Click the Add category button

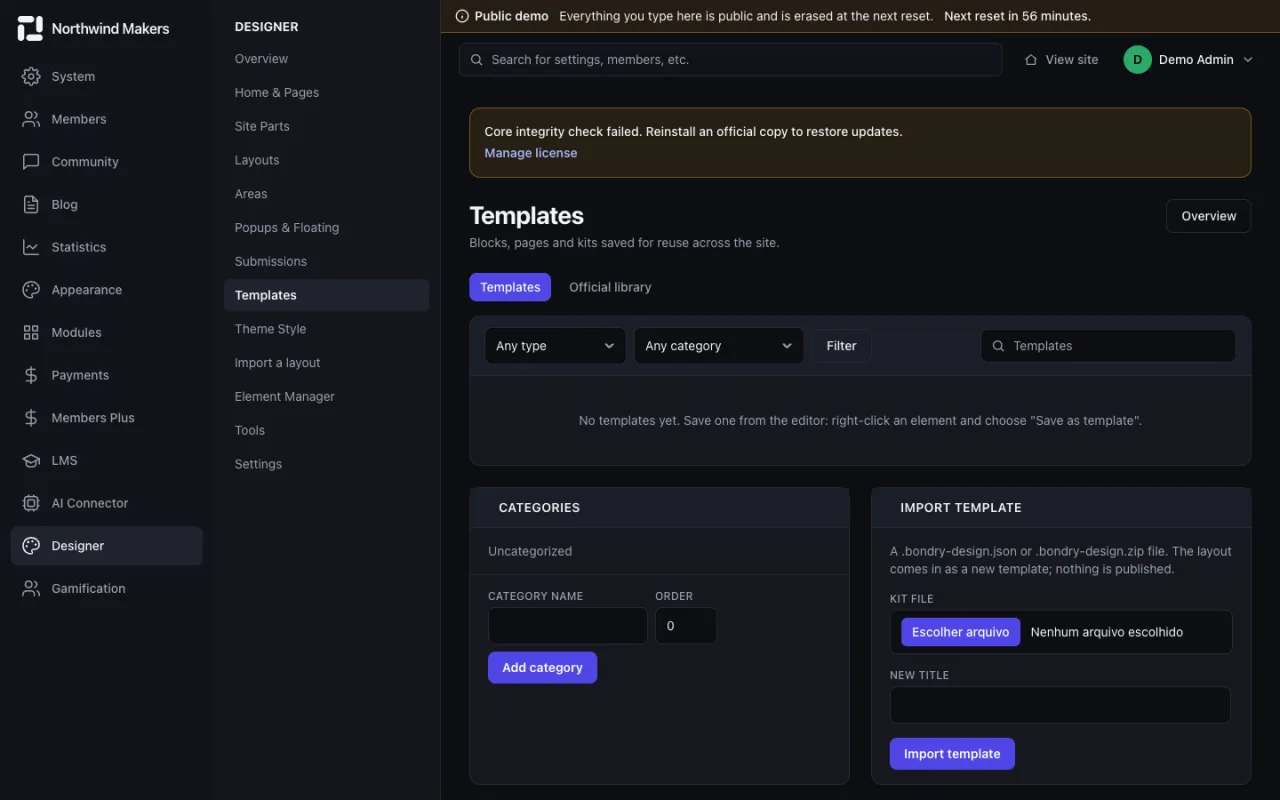click(x=542, y=668)
